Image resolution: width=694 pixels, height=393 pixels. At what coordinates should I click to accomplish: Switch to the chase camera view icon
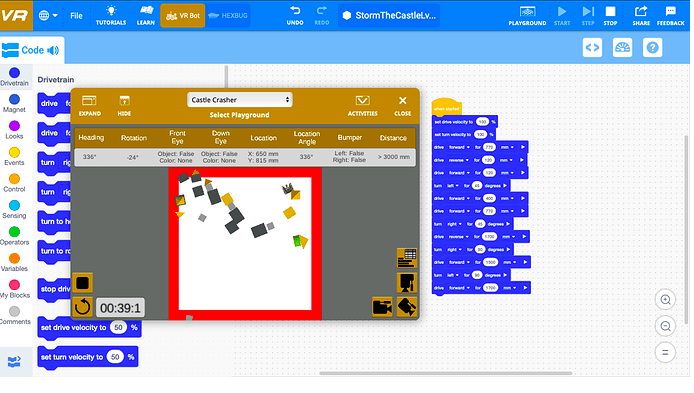[x=382, y=307]
